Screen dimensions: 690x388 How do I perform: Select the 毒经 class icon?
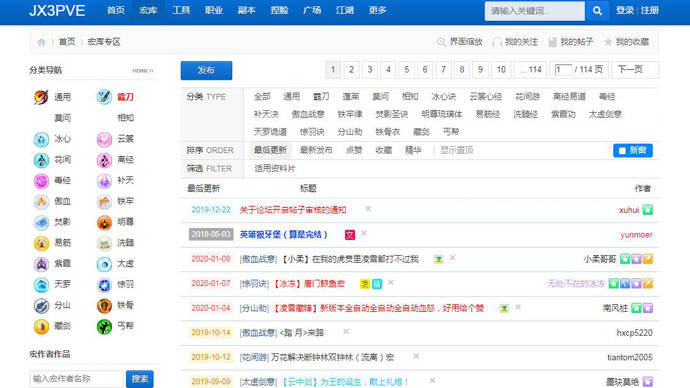coord(41,181)
